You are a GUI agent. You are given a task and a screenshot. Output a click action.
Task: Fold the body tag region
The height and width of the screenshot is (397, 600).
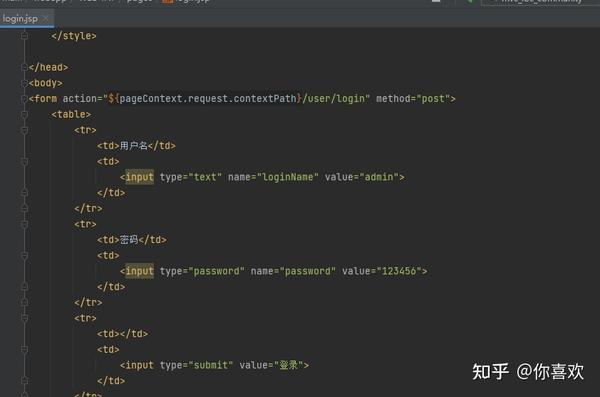tap(24, 83)
